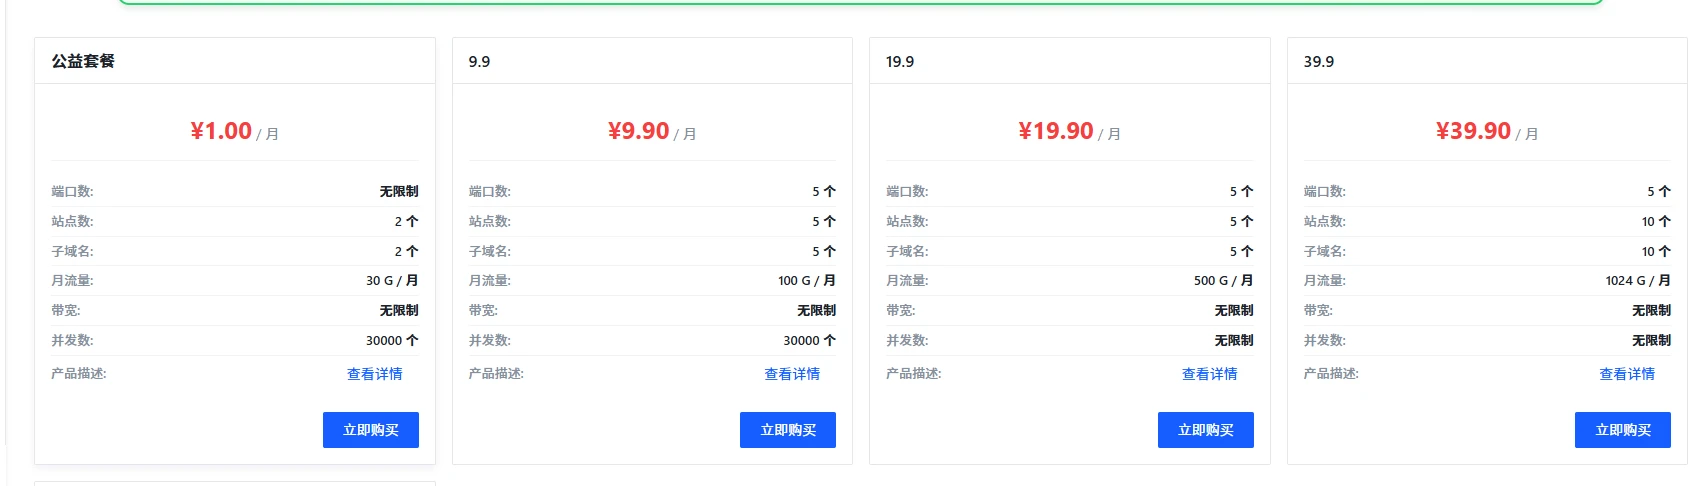Viewport: 1697px width, 486px height.
Task: View details link in the 9.9 card
Action: pos(792,374)
